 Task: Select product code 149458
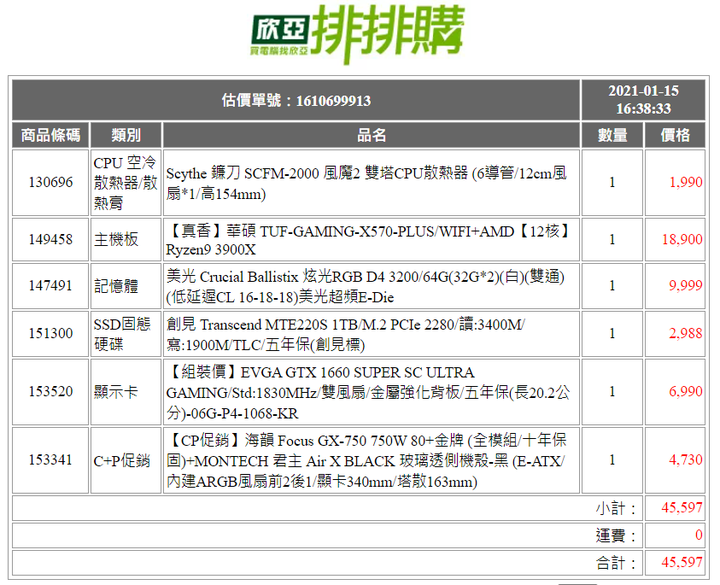tap(51, 239)
